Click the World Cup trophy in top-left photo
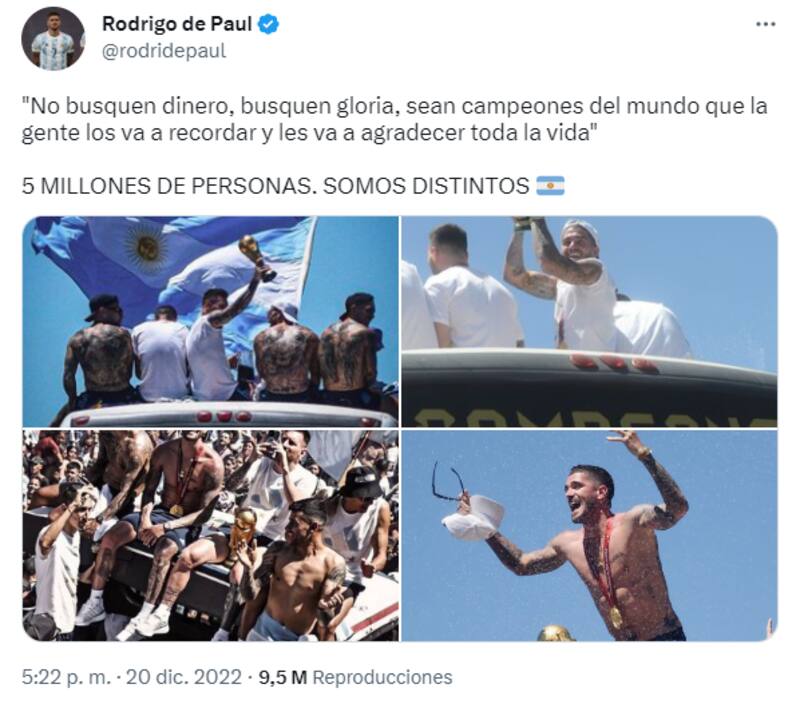This screenshot has height=708, width=800. 257,258
